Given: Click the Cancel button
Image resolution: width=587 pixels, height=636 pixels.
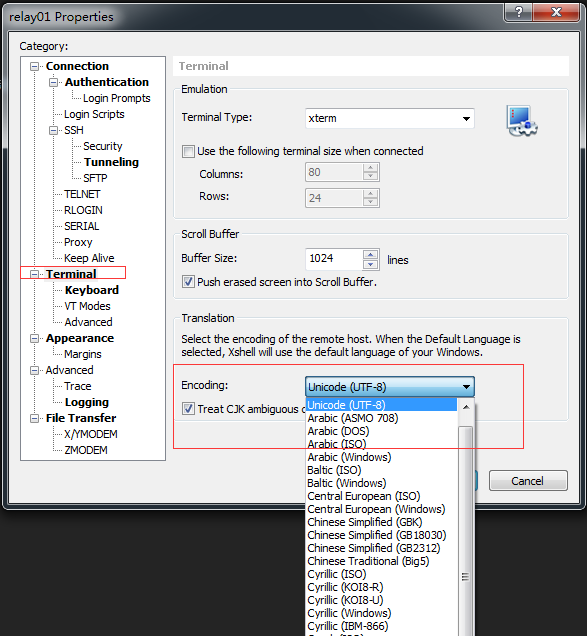Looking at the screenshot, I should coord(528,481).
